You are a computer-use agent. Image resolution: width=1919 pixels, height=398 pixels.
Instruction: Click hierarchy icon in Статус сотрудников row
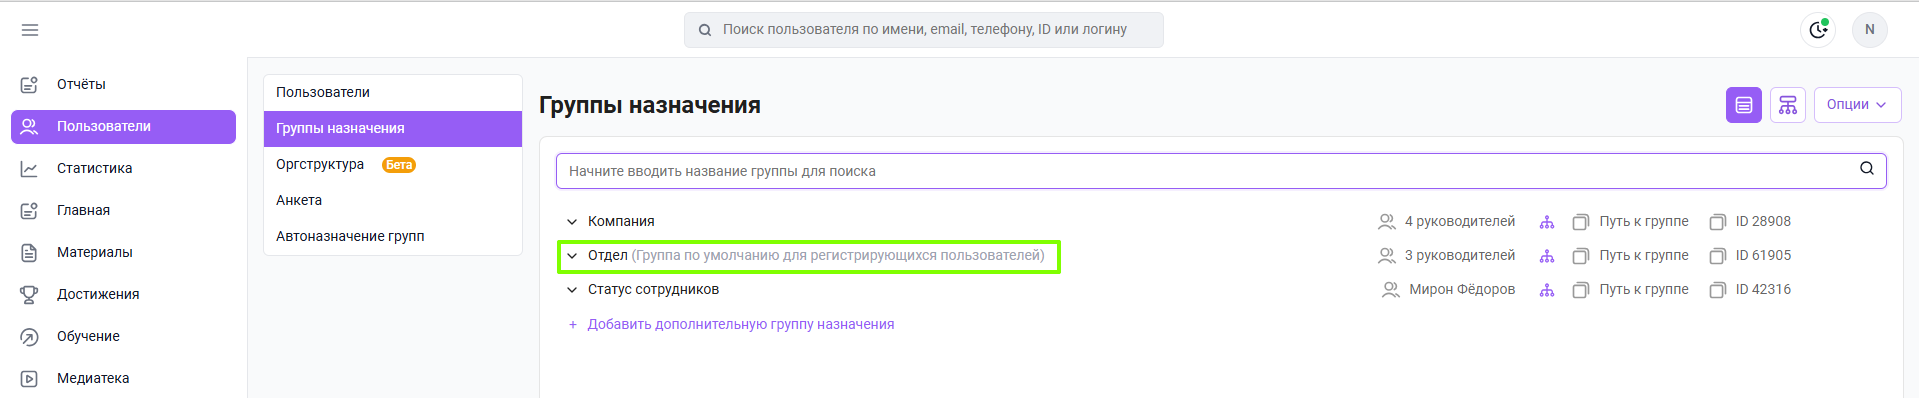coord(1547,290)
